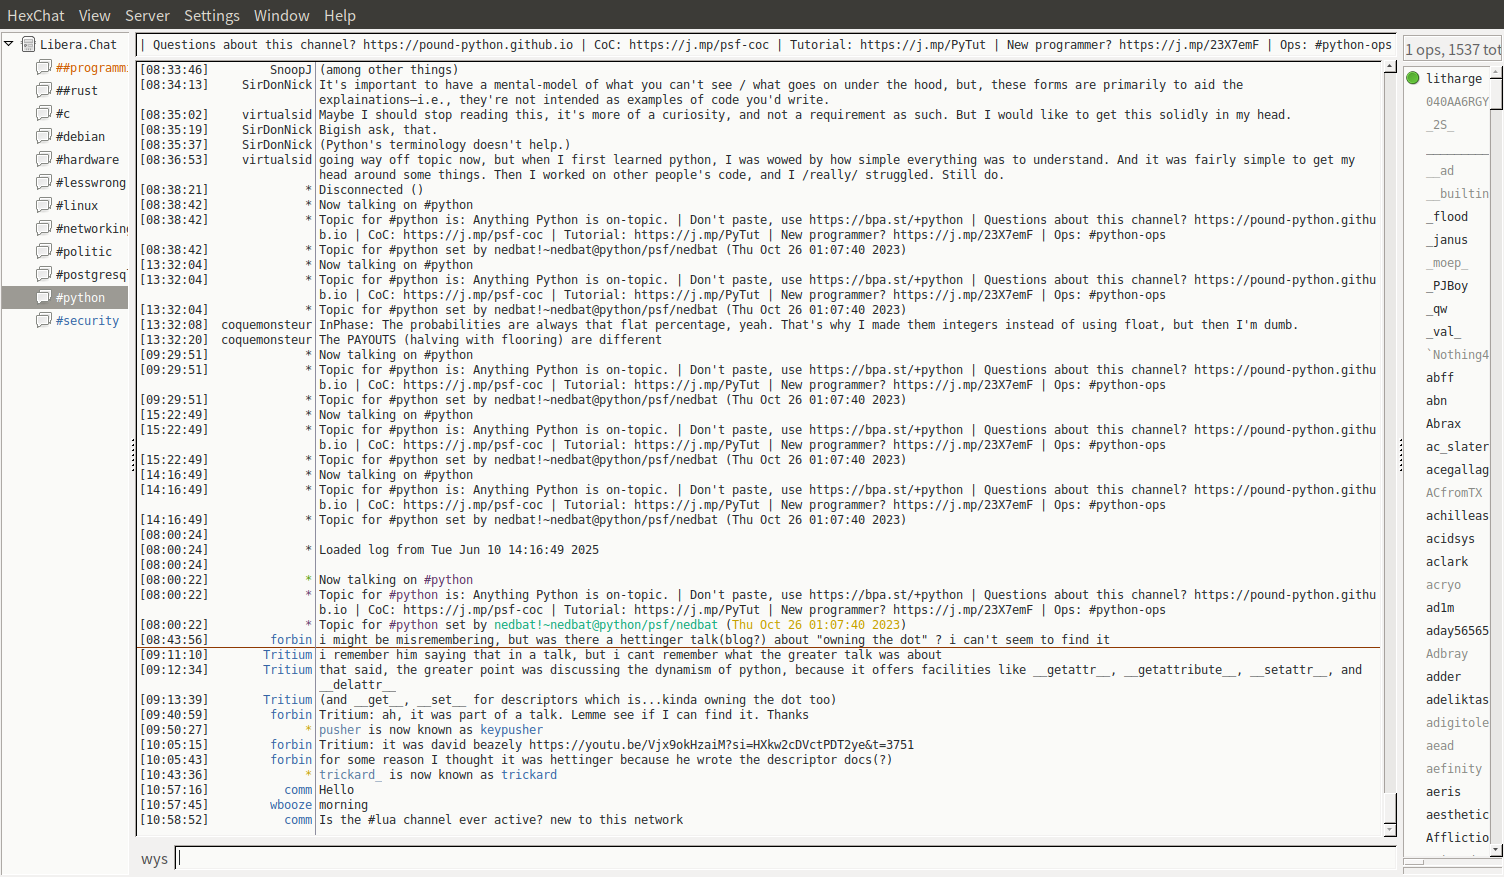The width and height of the screenshot is (1504, 877).
Task: Click the #python-ops channel link in topic bar
Action: pos(1353,45)
